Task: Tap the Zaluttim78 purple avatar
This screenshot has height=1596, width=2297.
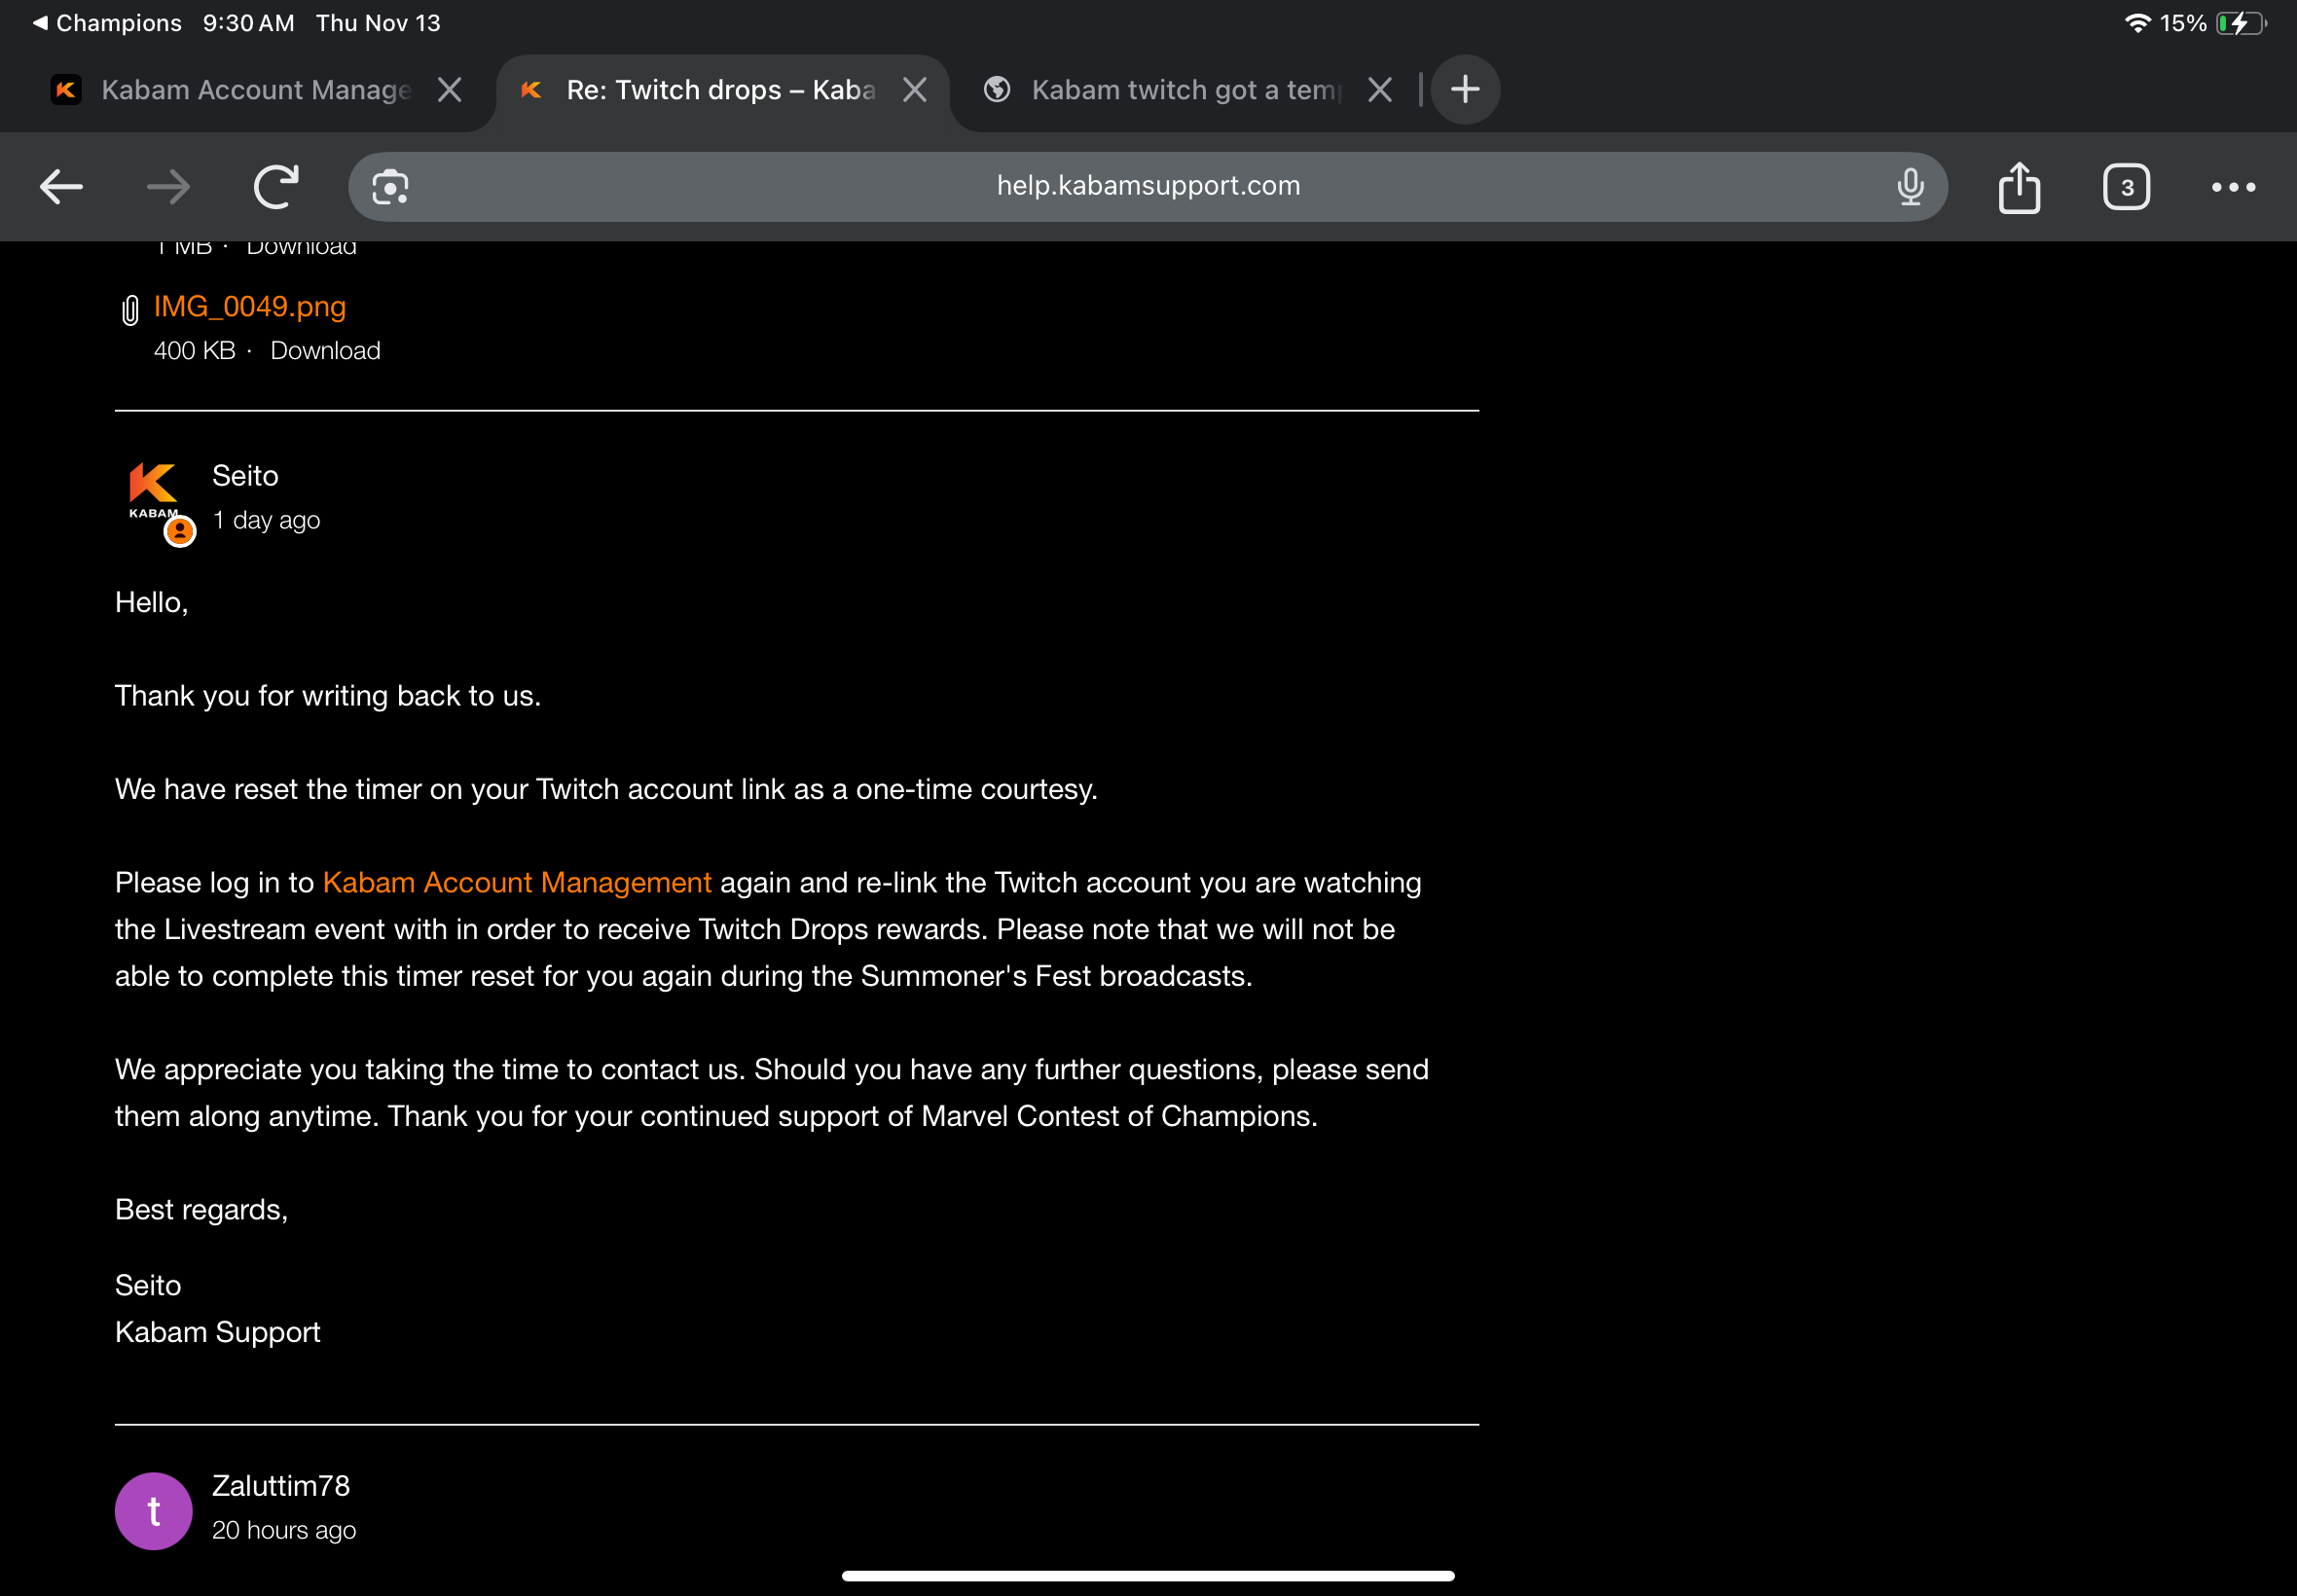Action: (153, 1511)
